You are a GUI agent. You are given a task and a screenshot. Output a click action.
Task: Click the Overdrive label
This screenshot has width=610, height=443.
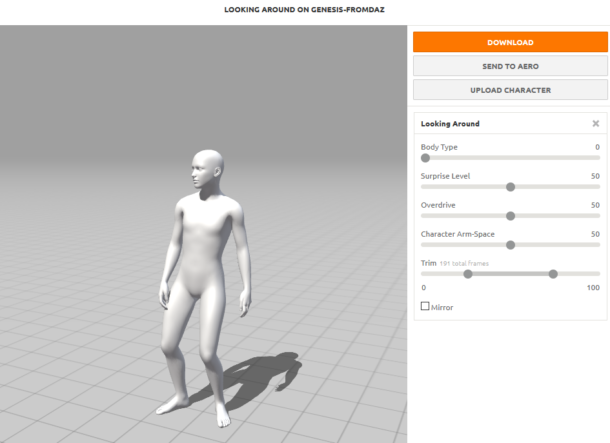tap(438, 205)
